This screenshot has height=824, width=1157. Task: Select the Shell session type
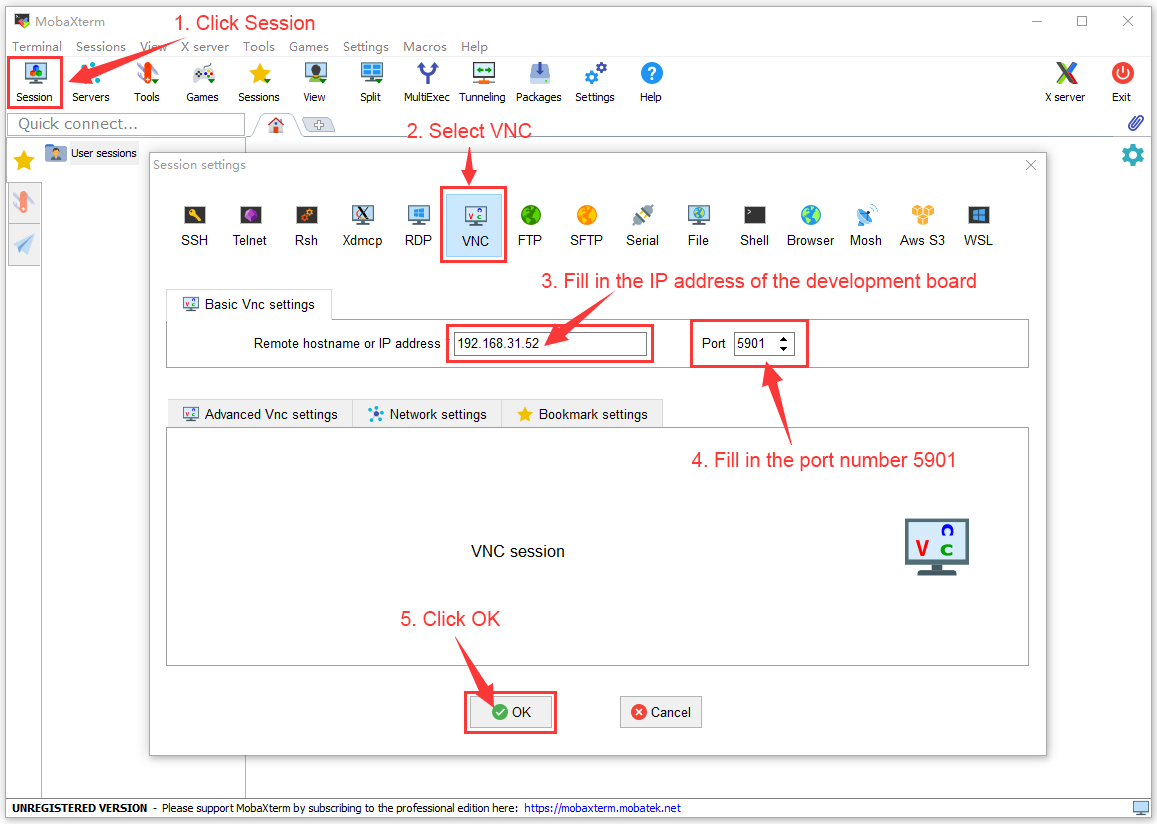click(x=754, y=226)
